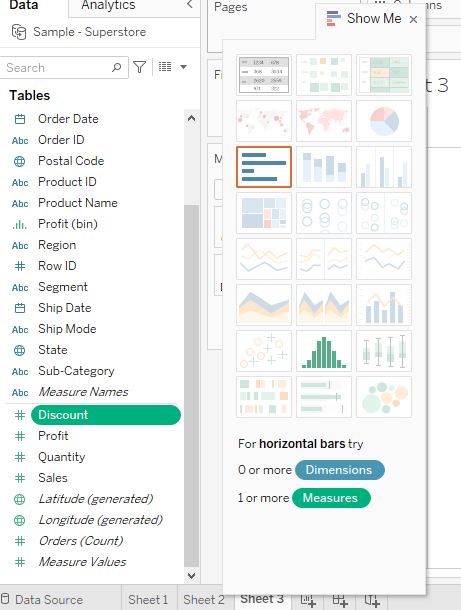461x610 pixels.
Task: Select the box-and-whisker plot option
Action: coord(384,351)
